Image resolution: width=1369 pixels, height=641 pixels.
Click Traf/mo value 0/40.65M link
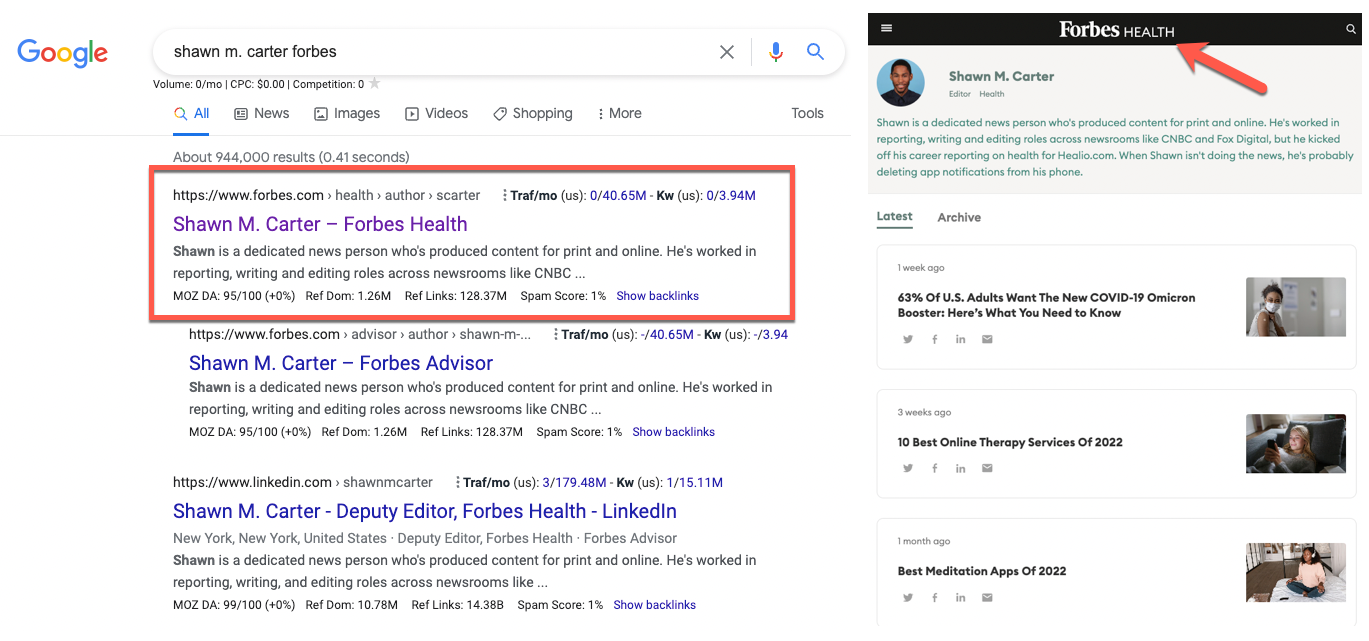pyautogui.click(x=618, y=196)
